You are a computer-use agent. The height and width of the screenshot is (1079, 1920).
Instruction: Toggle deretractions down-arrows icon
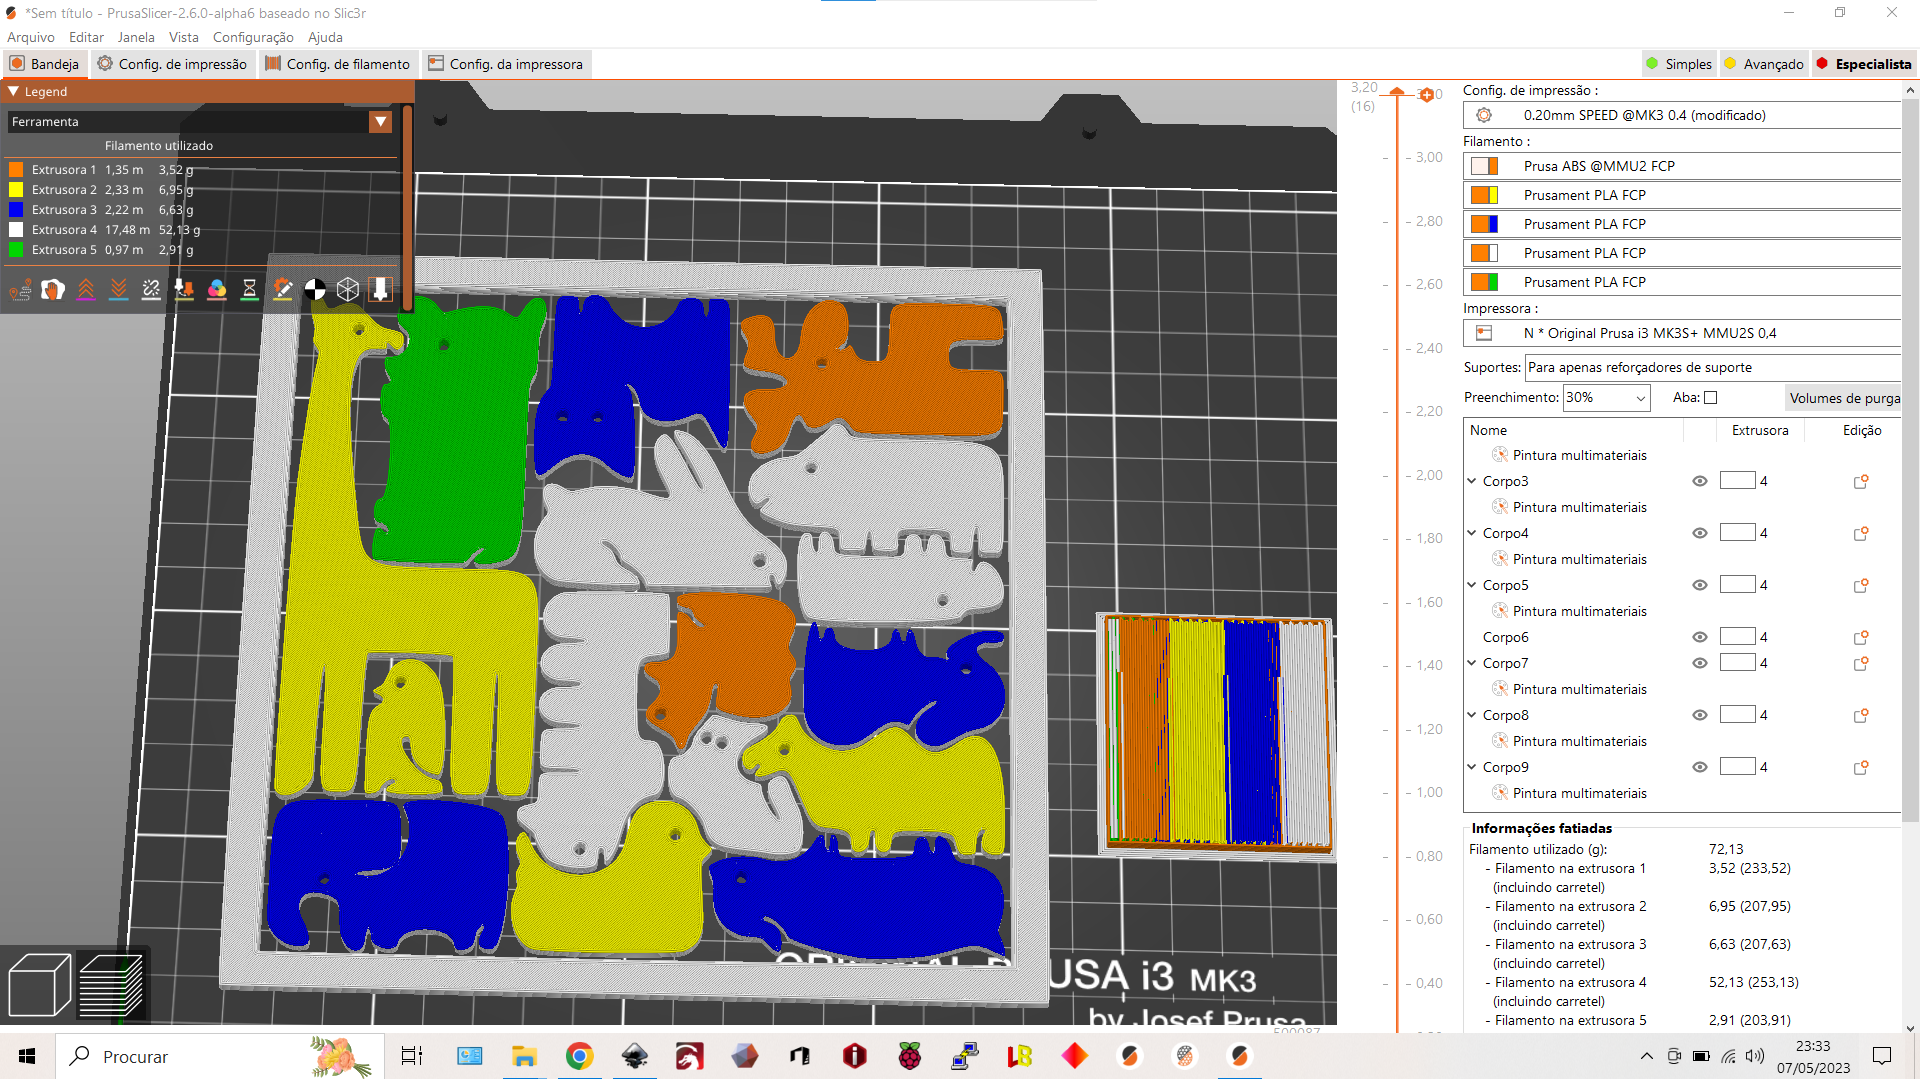click(119, 290)
